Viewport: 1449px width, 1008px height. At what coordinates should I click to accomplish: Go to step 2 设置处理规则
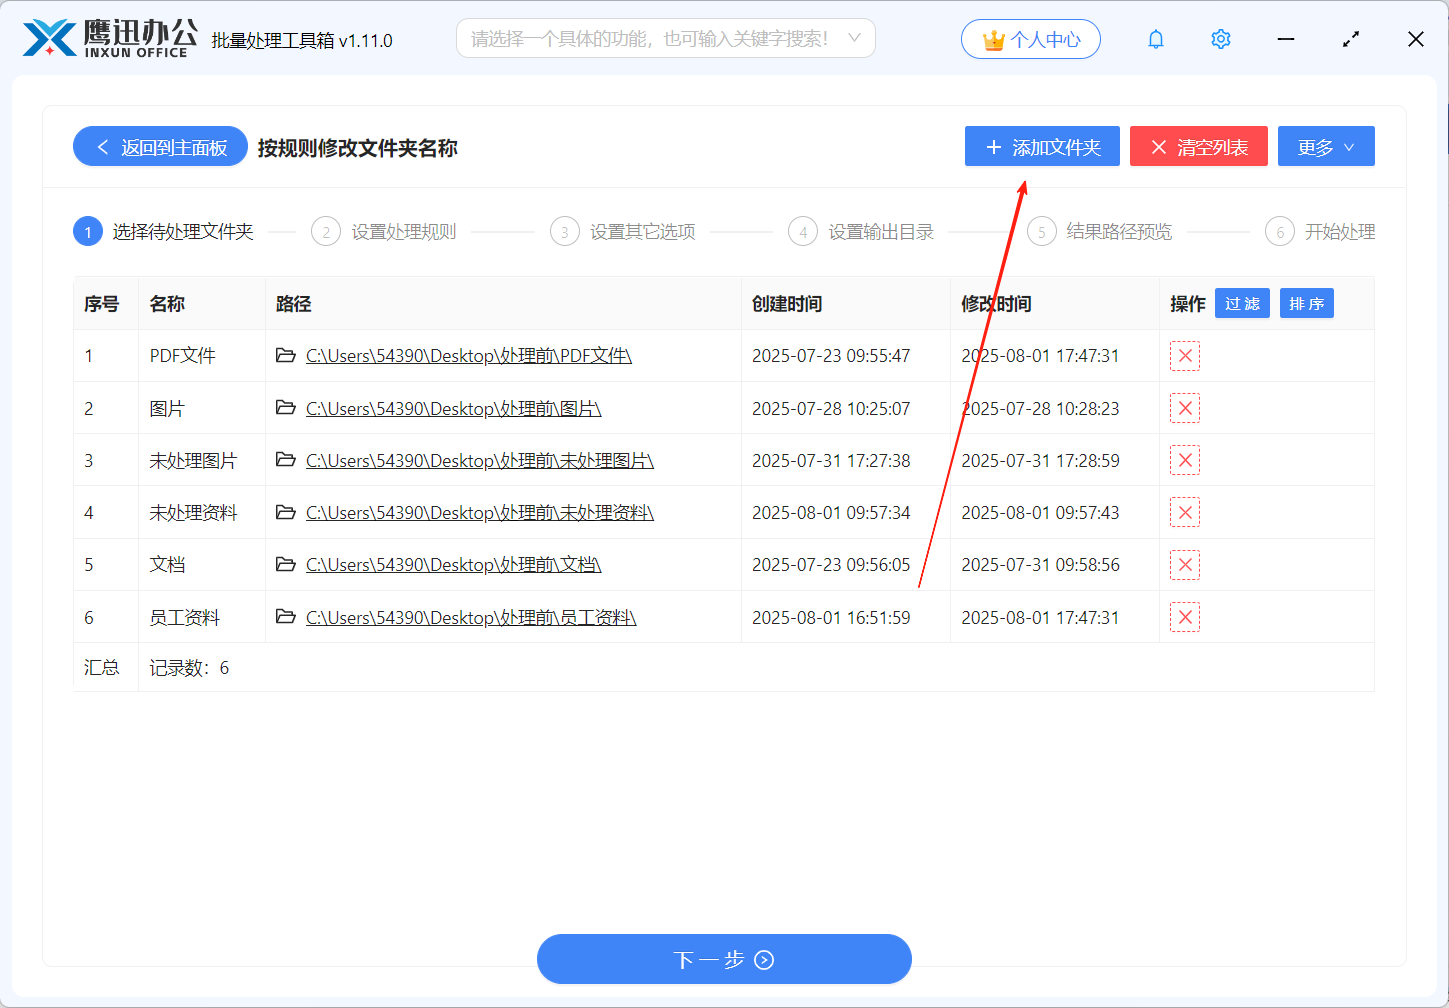[x=384, y=232]
